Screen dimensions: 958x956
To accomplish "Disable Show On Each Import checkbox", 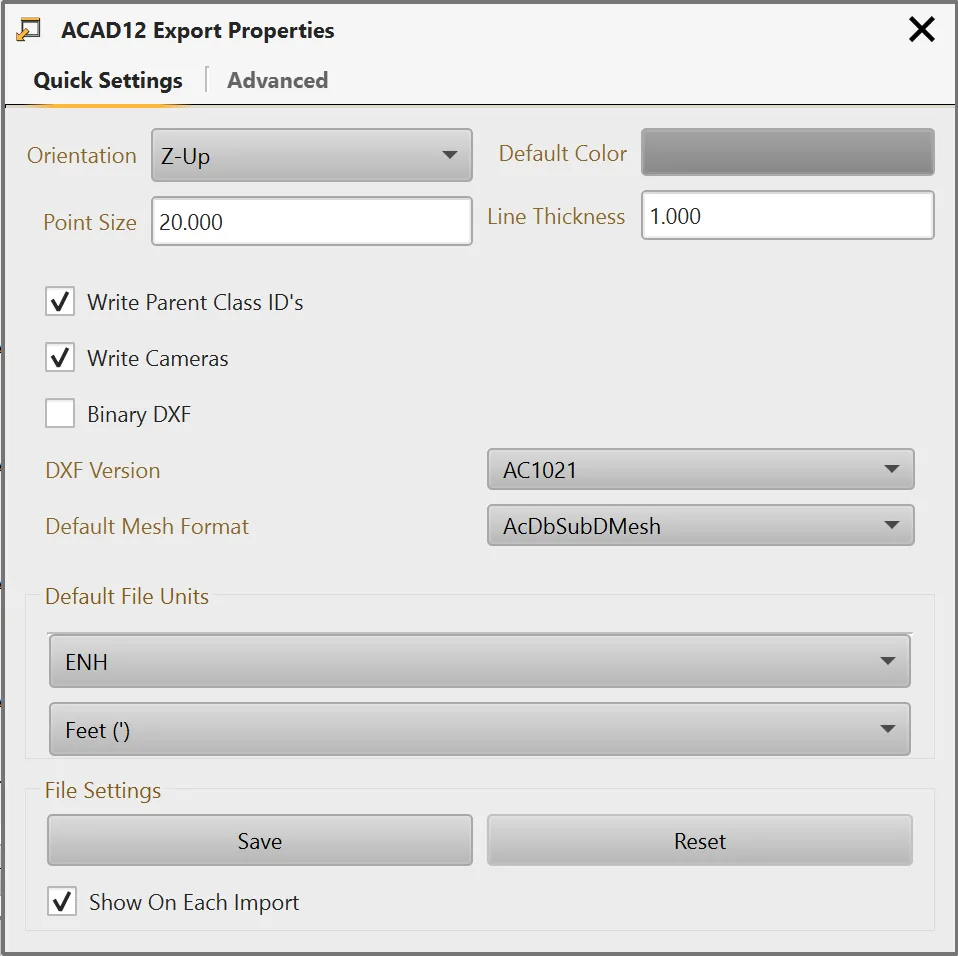I will click(62, 902).
